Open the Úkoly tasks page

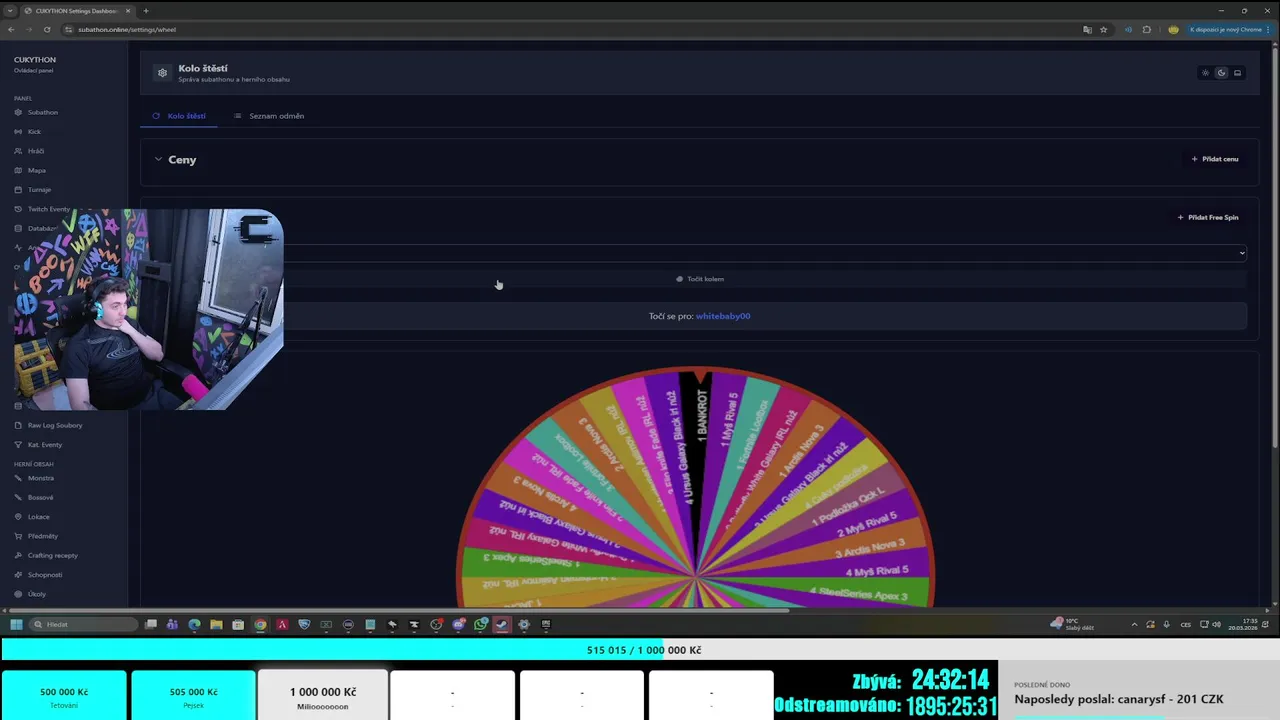pos(36,594)
